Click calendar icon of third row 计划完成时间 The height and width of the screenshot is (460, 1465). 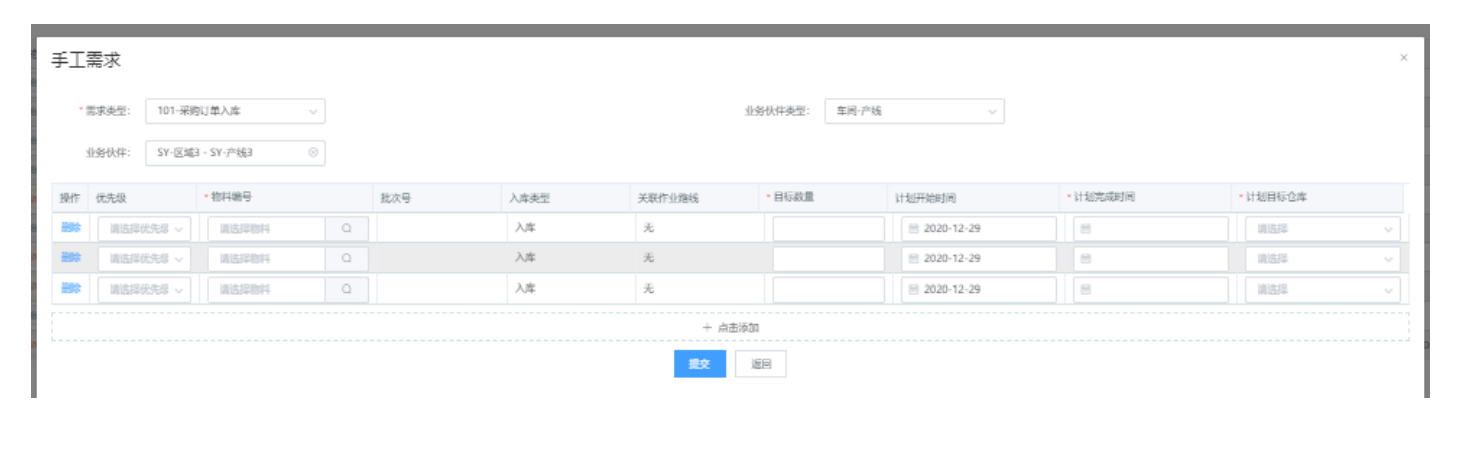click(1086, 289)
